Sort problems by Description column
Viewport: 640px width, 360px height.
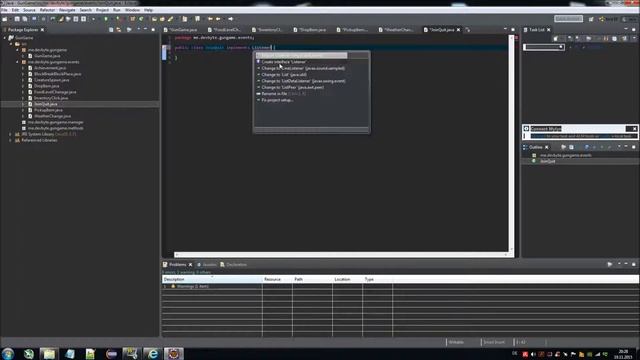click(212, 279)
